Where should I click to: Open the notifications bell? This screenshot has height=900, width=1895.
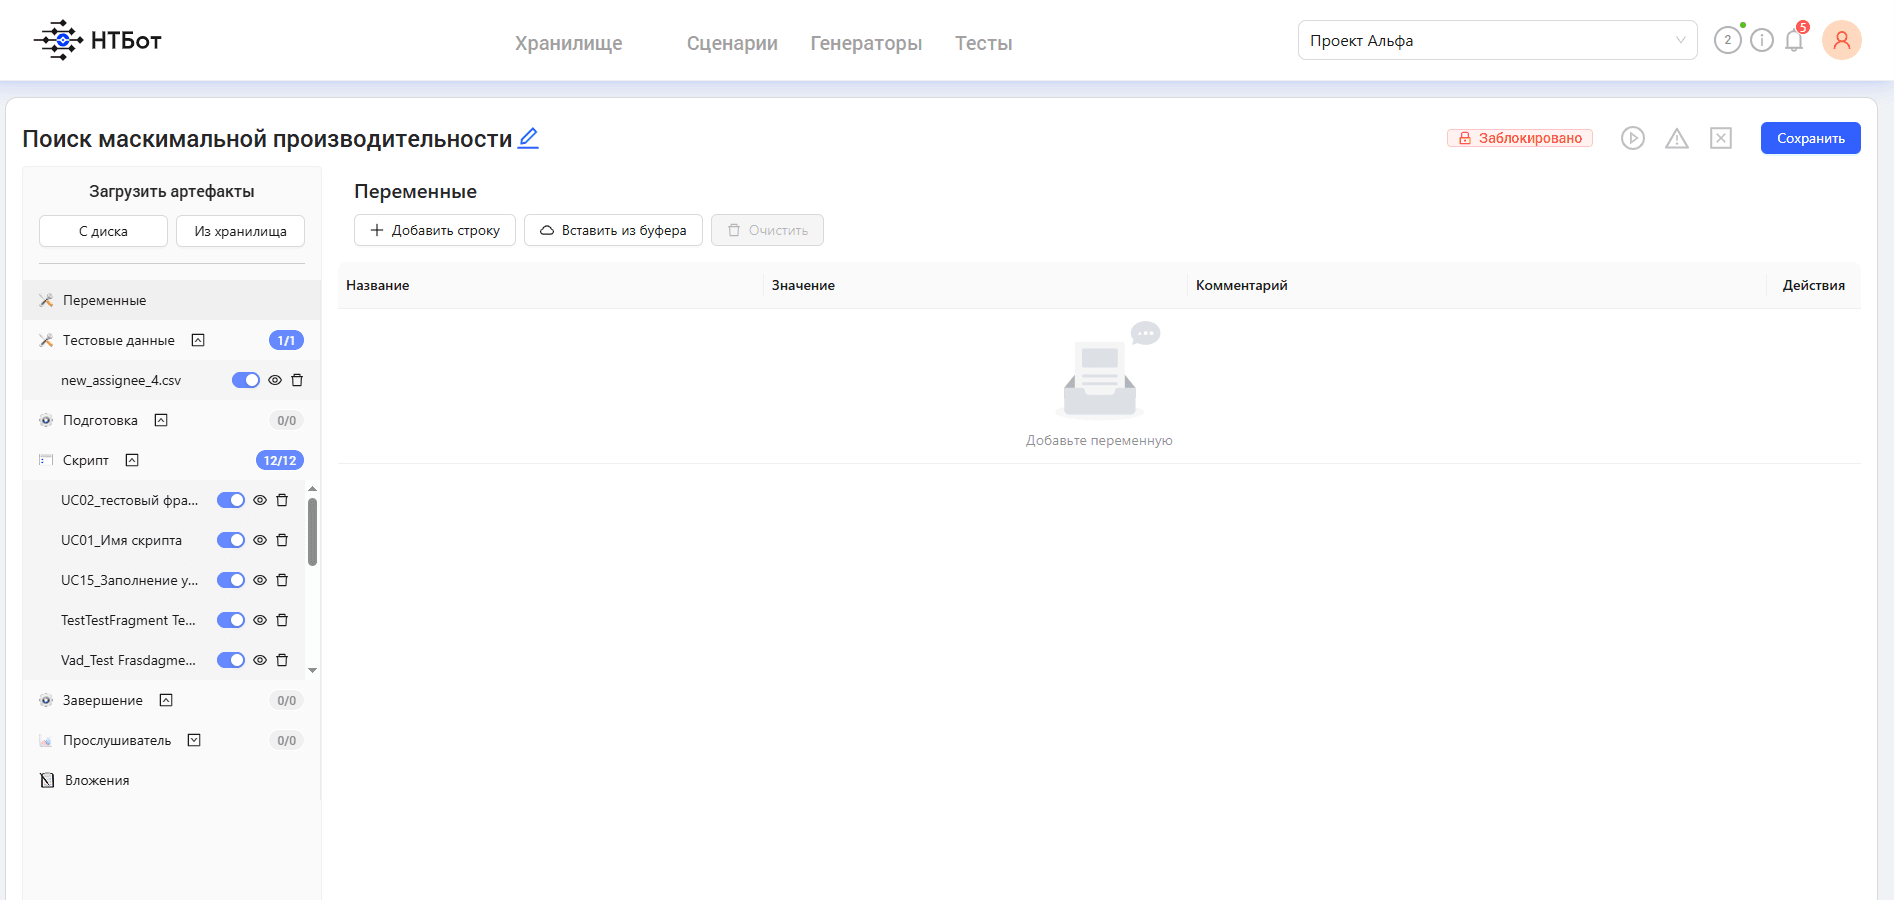pos(1794,41)
